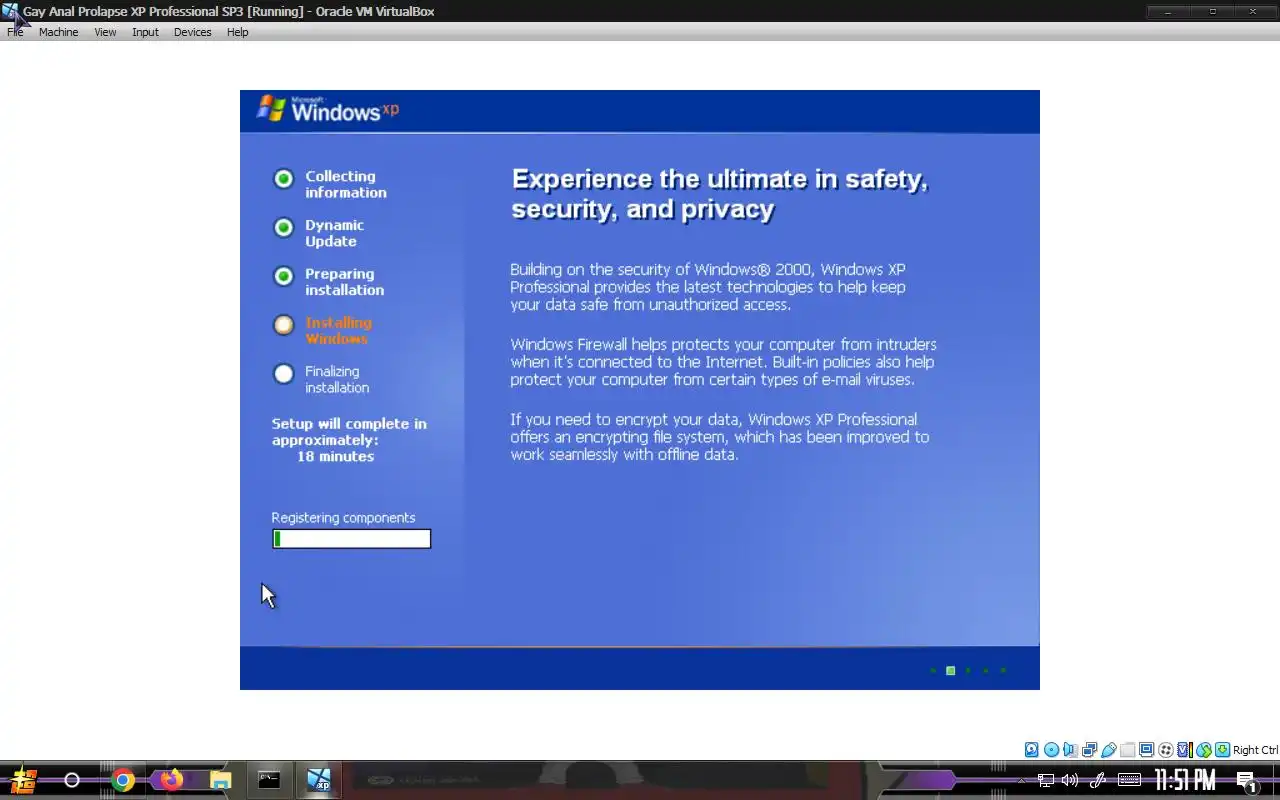The width and height of the screenshot is (1280, 800).
Task: Close the VirtualBox VM window
Action: pos(1254,11)
